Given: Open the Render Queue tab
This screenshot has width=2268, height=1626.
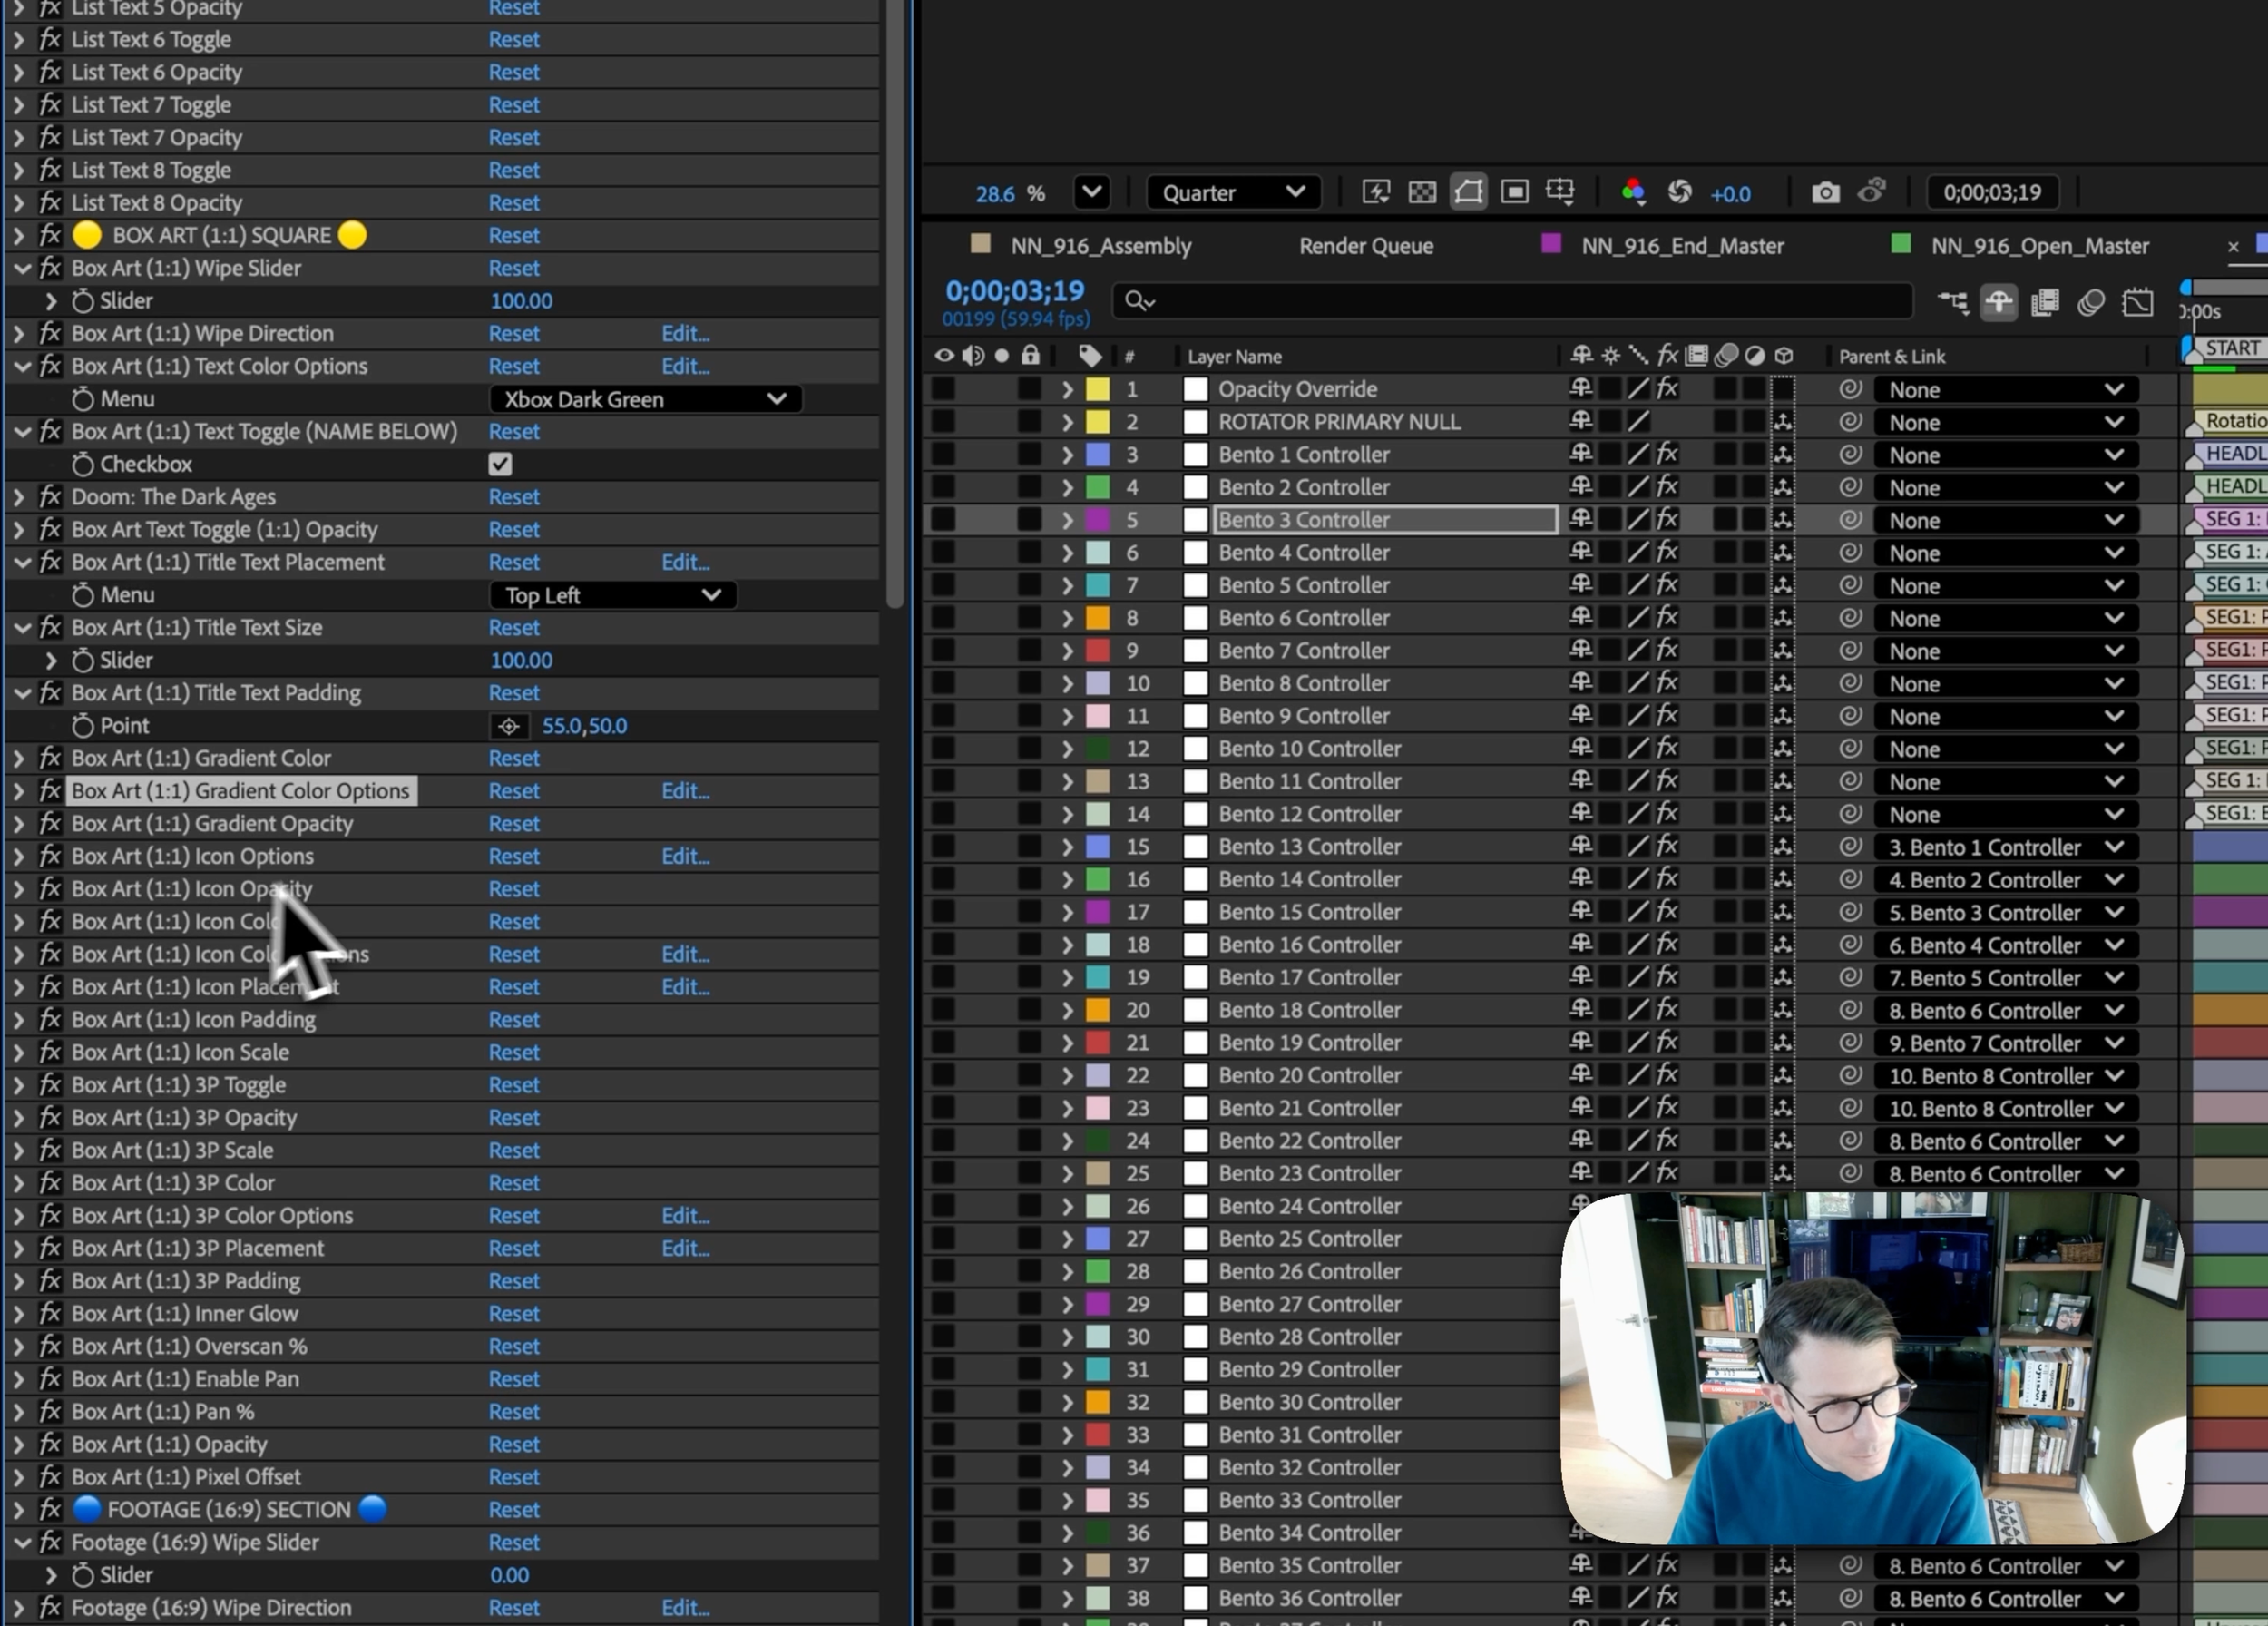Looking at the screenshot, I should click(x=1365, y=246).
